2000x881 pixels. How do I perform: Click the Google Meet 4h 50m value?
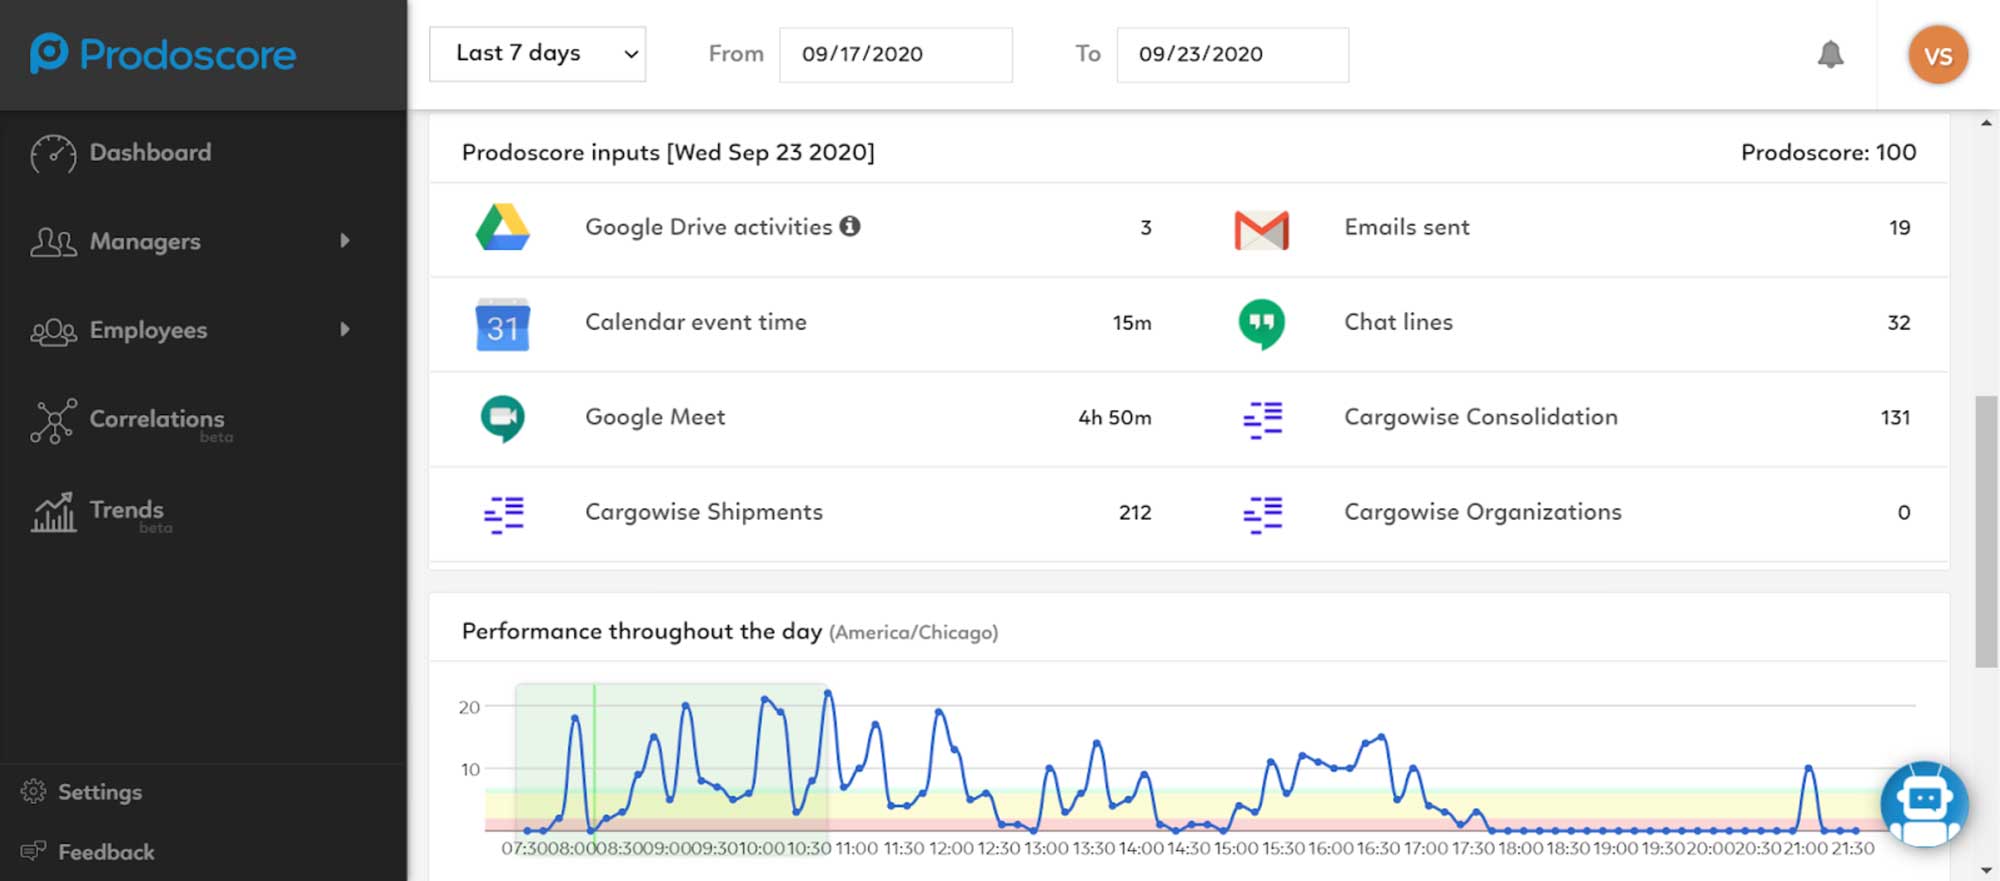tap(1115, 418)
